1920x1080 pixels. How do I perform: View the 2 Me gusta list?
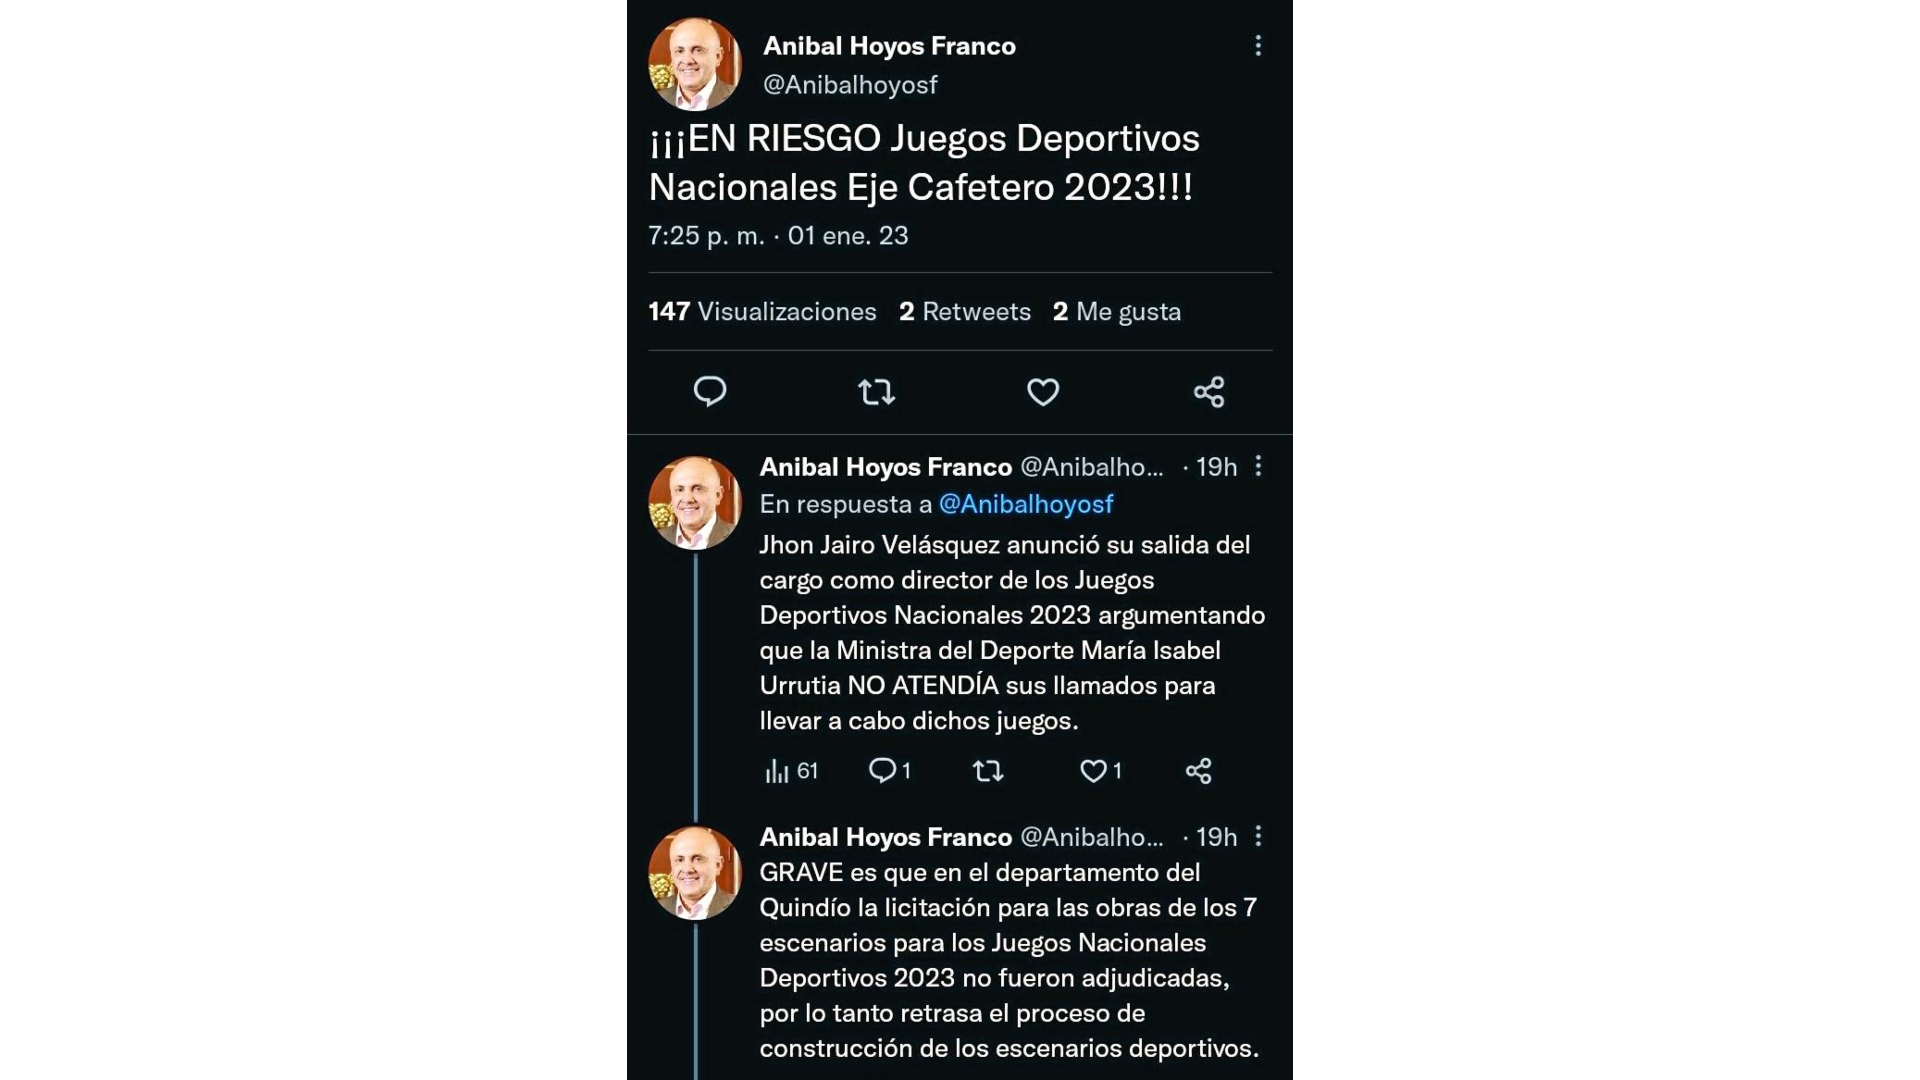click(1116, 312)
